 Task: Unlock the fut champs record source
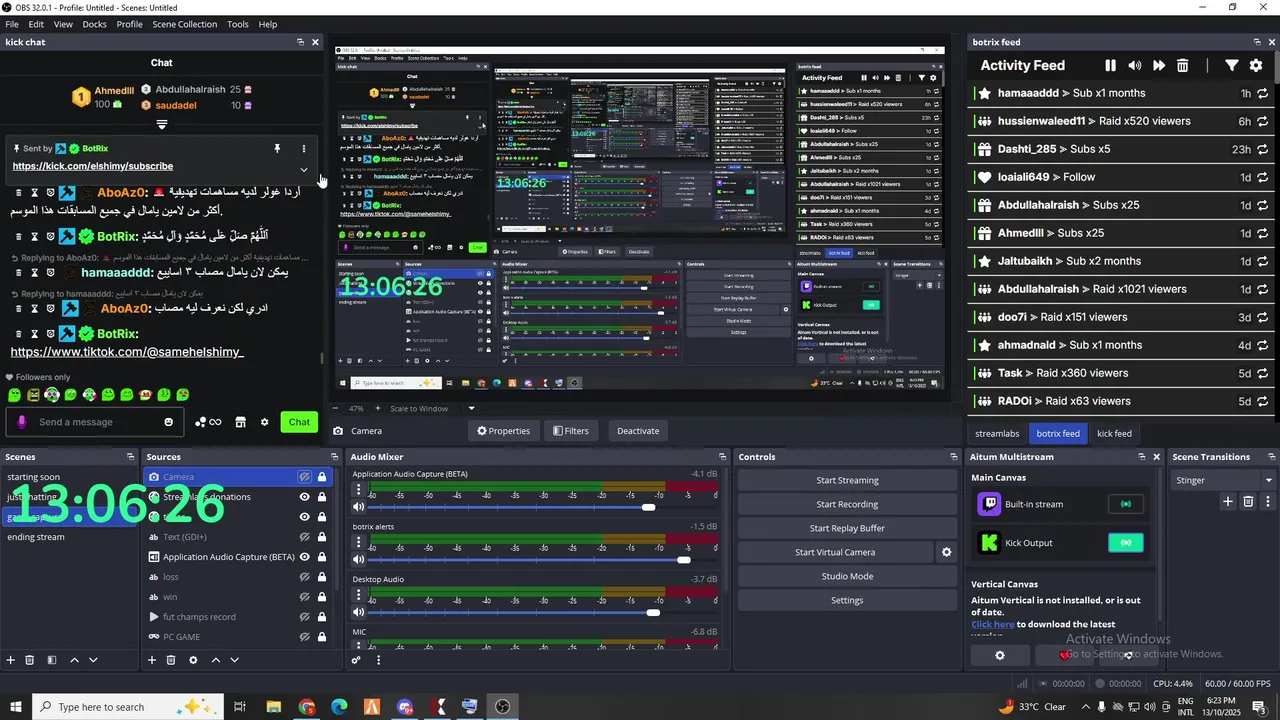(x=322, y=617)
